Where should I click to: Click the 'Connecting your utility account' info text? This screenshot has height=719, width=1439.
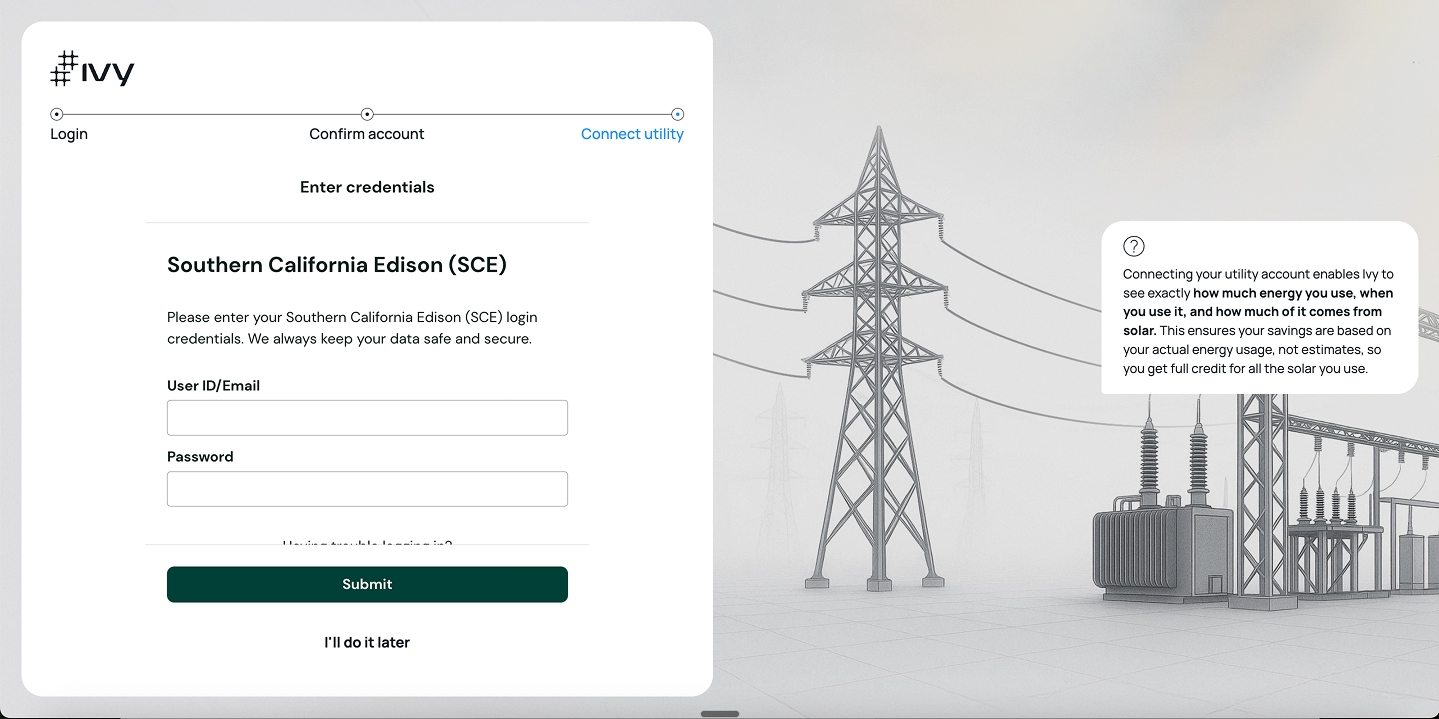[x=1259, y=321]
